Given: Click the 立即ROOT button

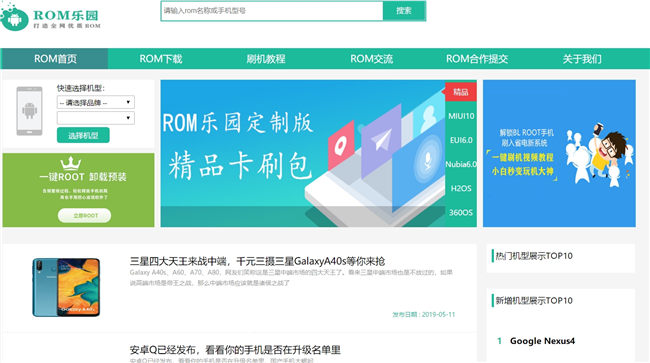Looking at the screenshot, I should (85, 215).
